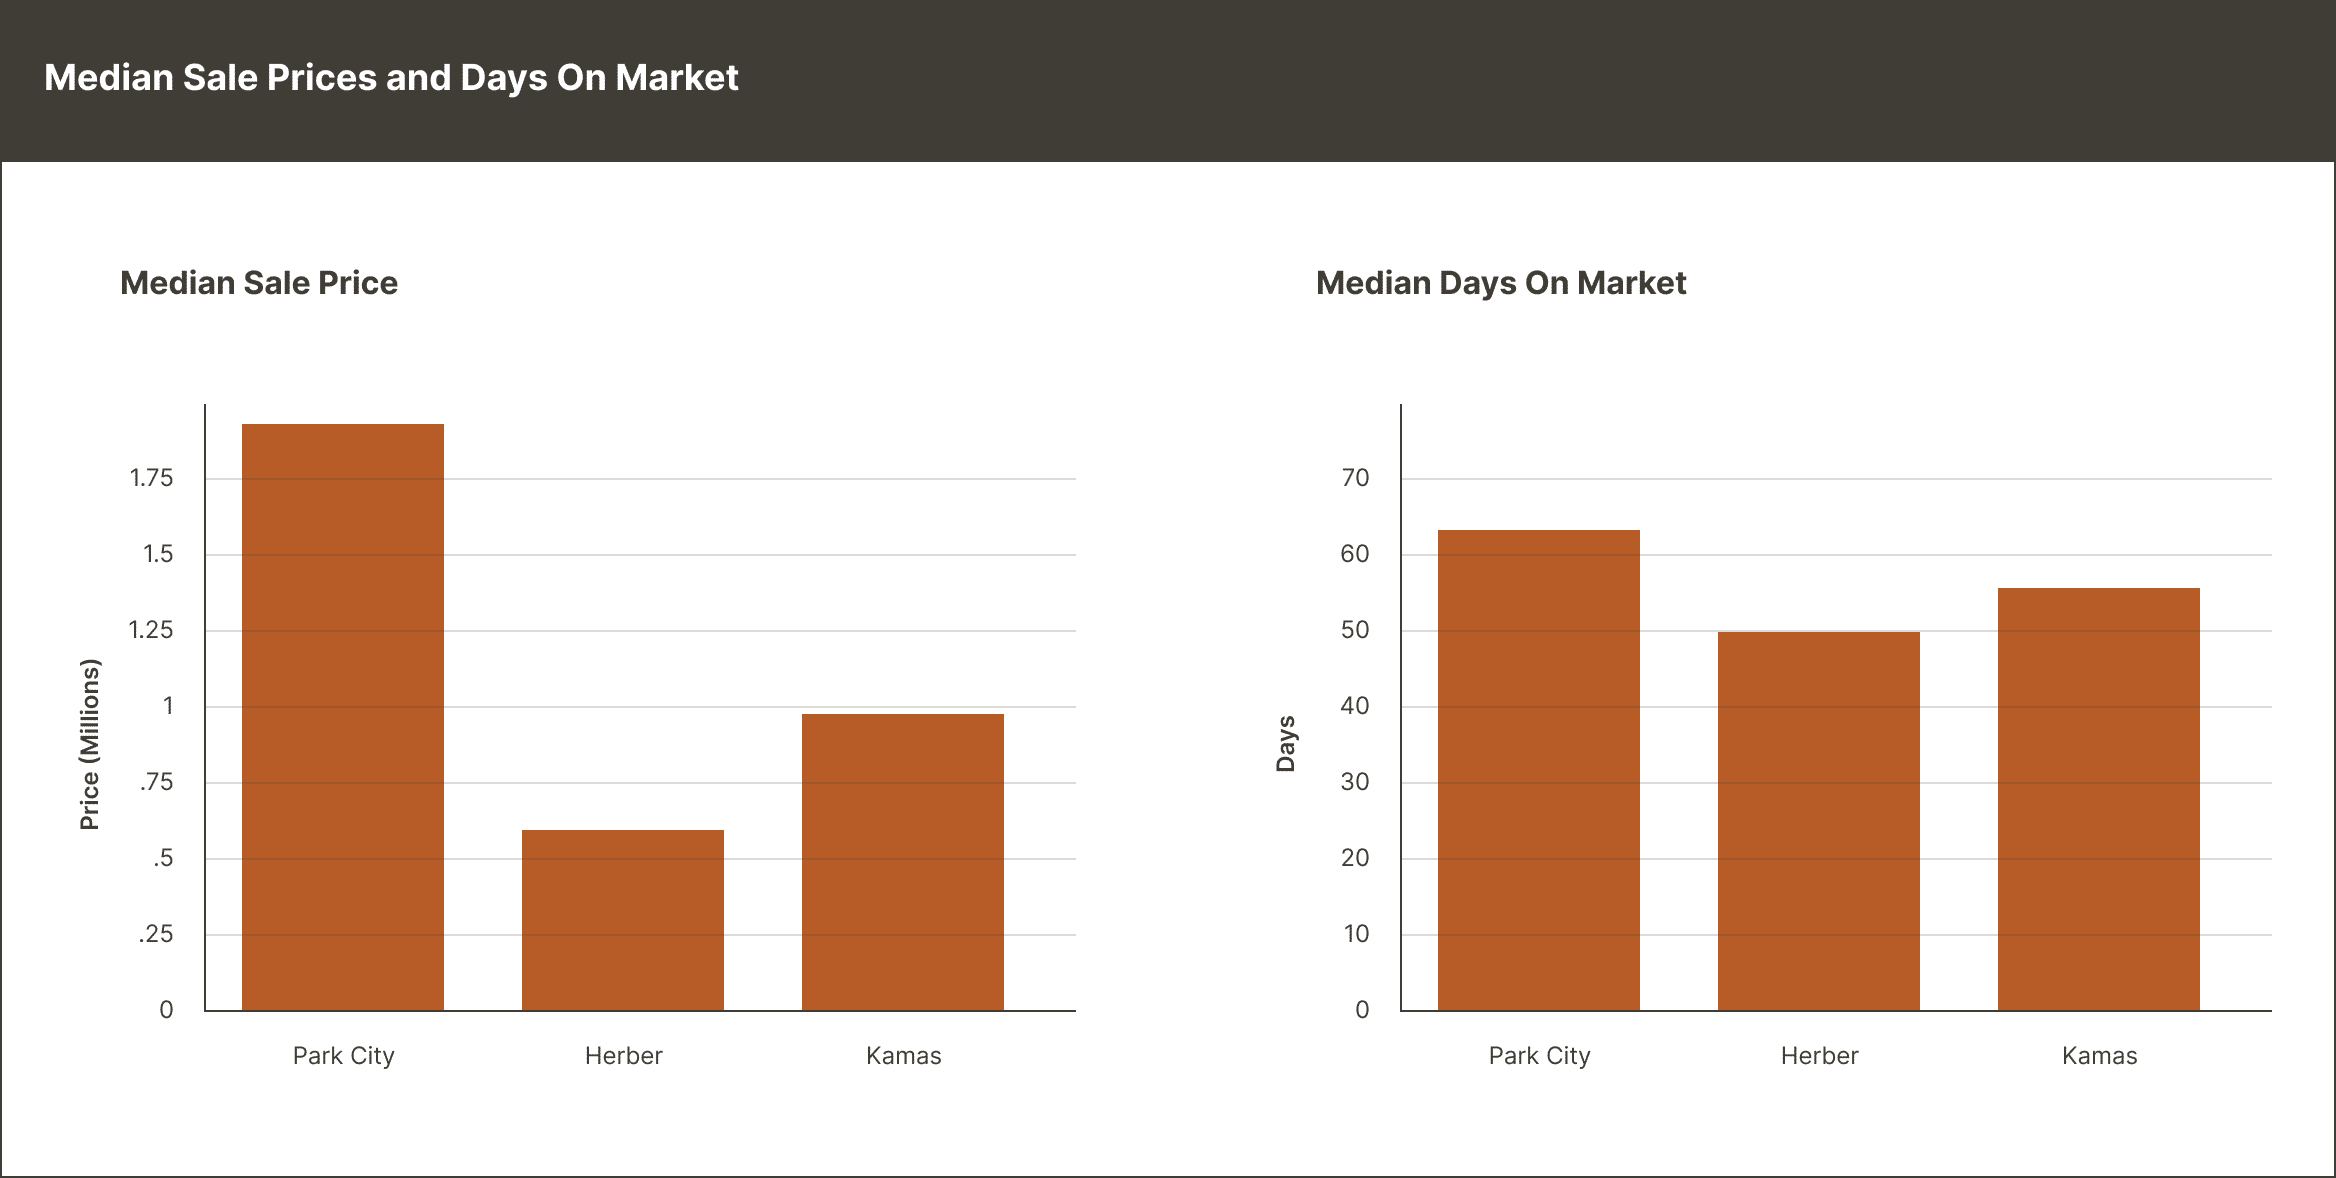Click the 'Days' y-axis title
Image resolution: width=2336 pixels, height=1178 pixels.
pyautogui.click(x=1286, y=744)
